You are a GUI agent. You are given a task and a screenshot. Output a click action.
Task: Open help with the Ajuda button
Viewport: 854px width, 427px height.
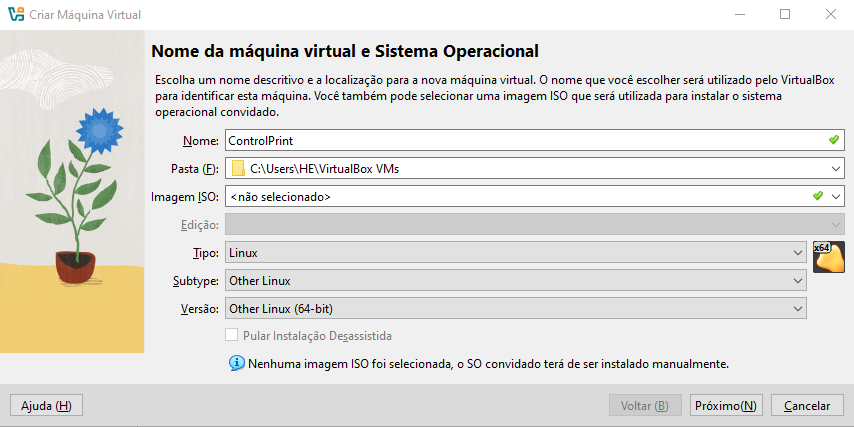(x=46, y=405)
